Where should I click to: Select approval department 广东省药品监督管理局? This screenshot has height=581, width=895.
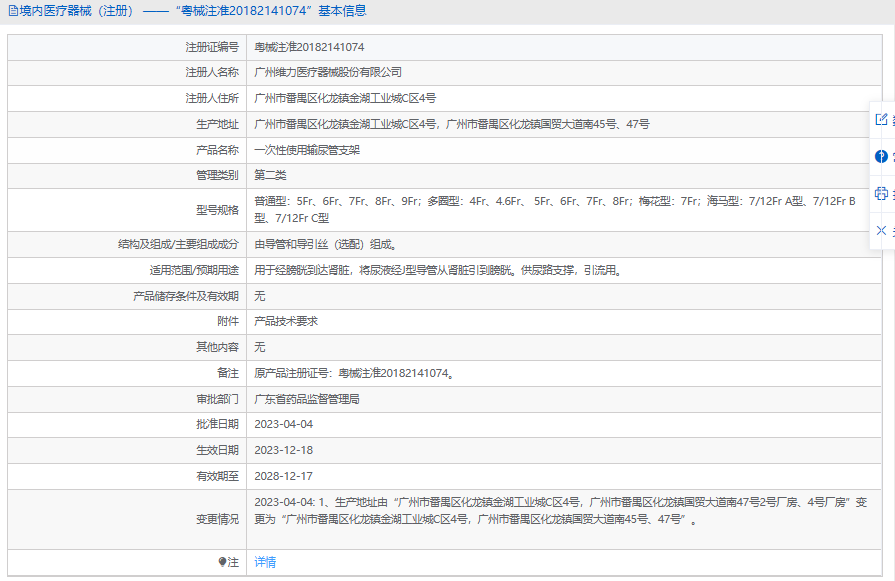coord(307,399)
